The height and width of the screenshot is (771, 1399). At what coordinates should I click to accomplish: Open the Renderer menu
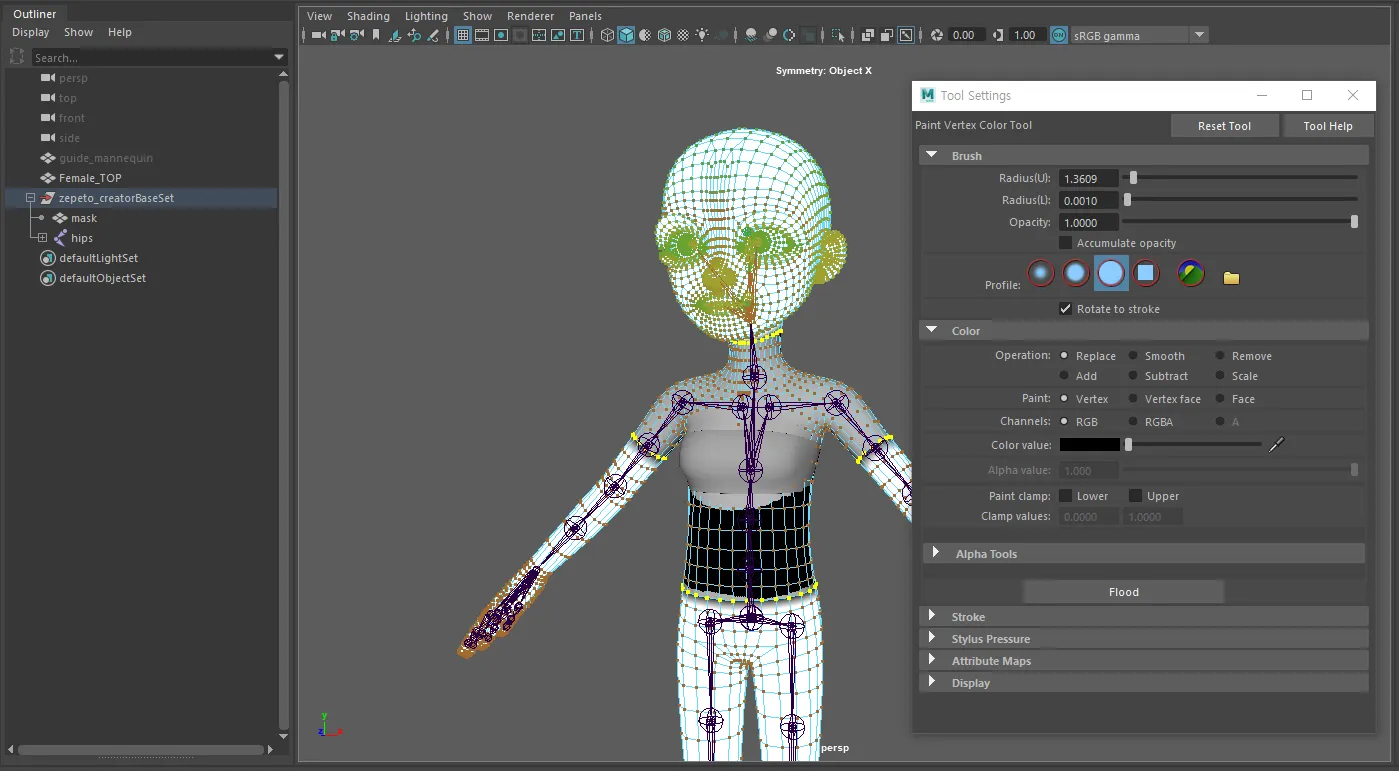[x=530, y=16]
